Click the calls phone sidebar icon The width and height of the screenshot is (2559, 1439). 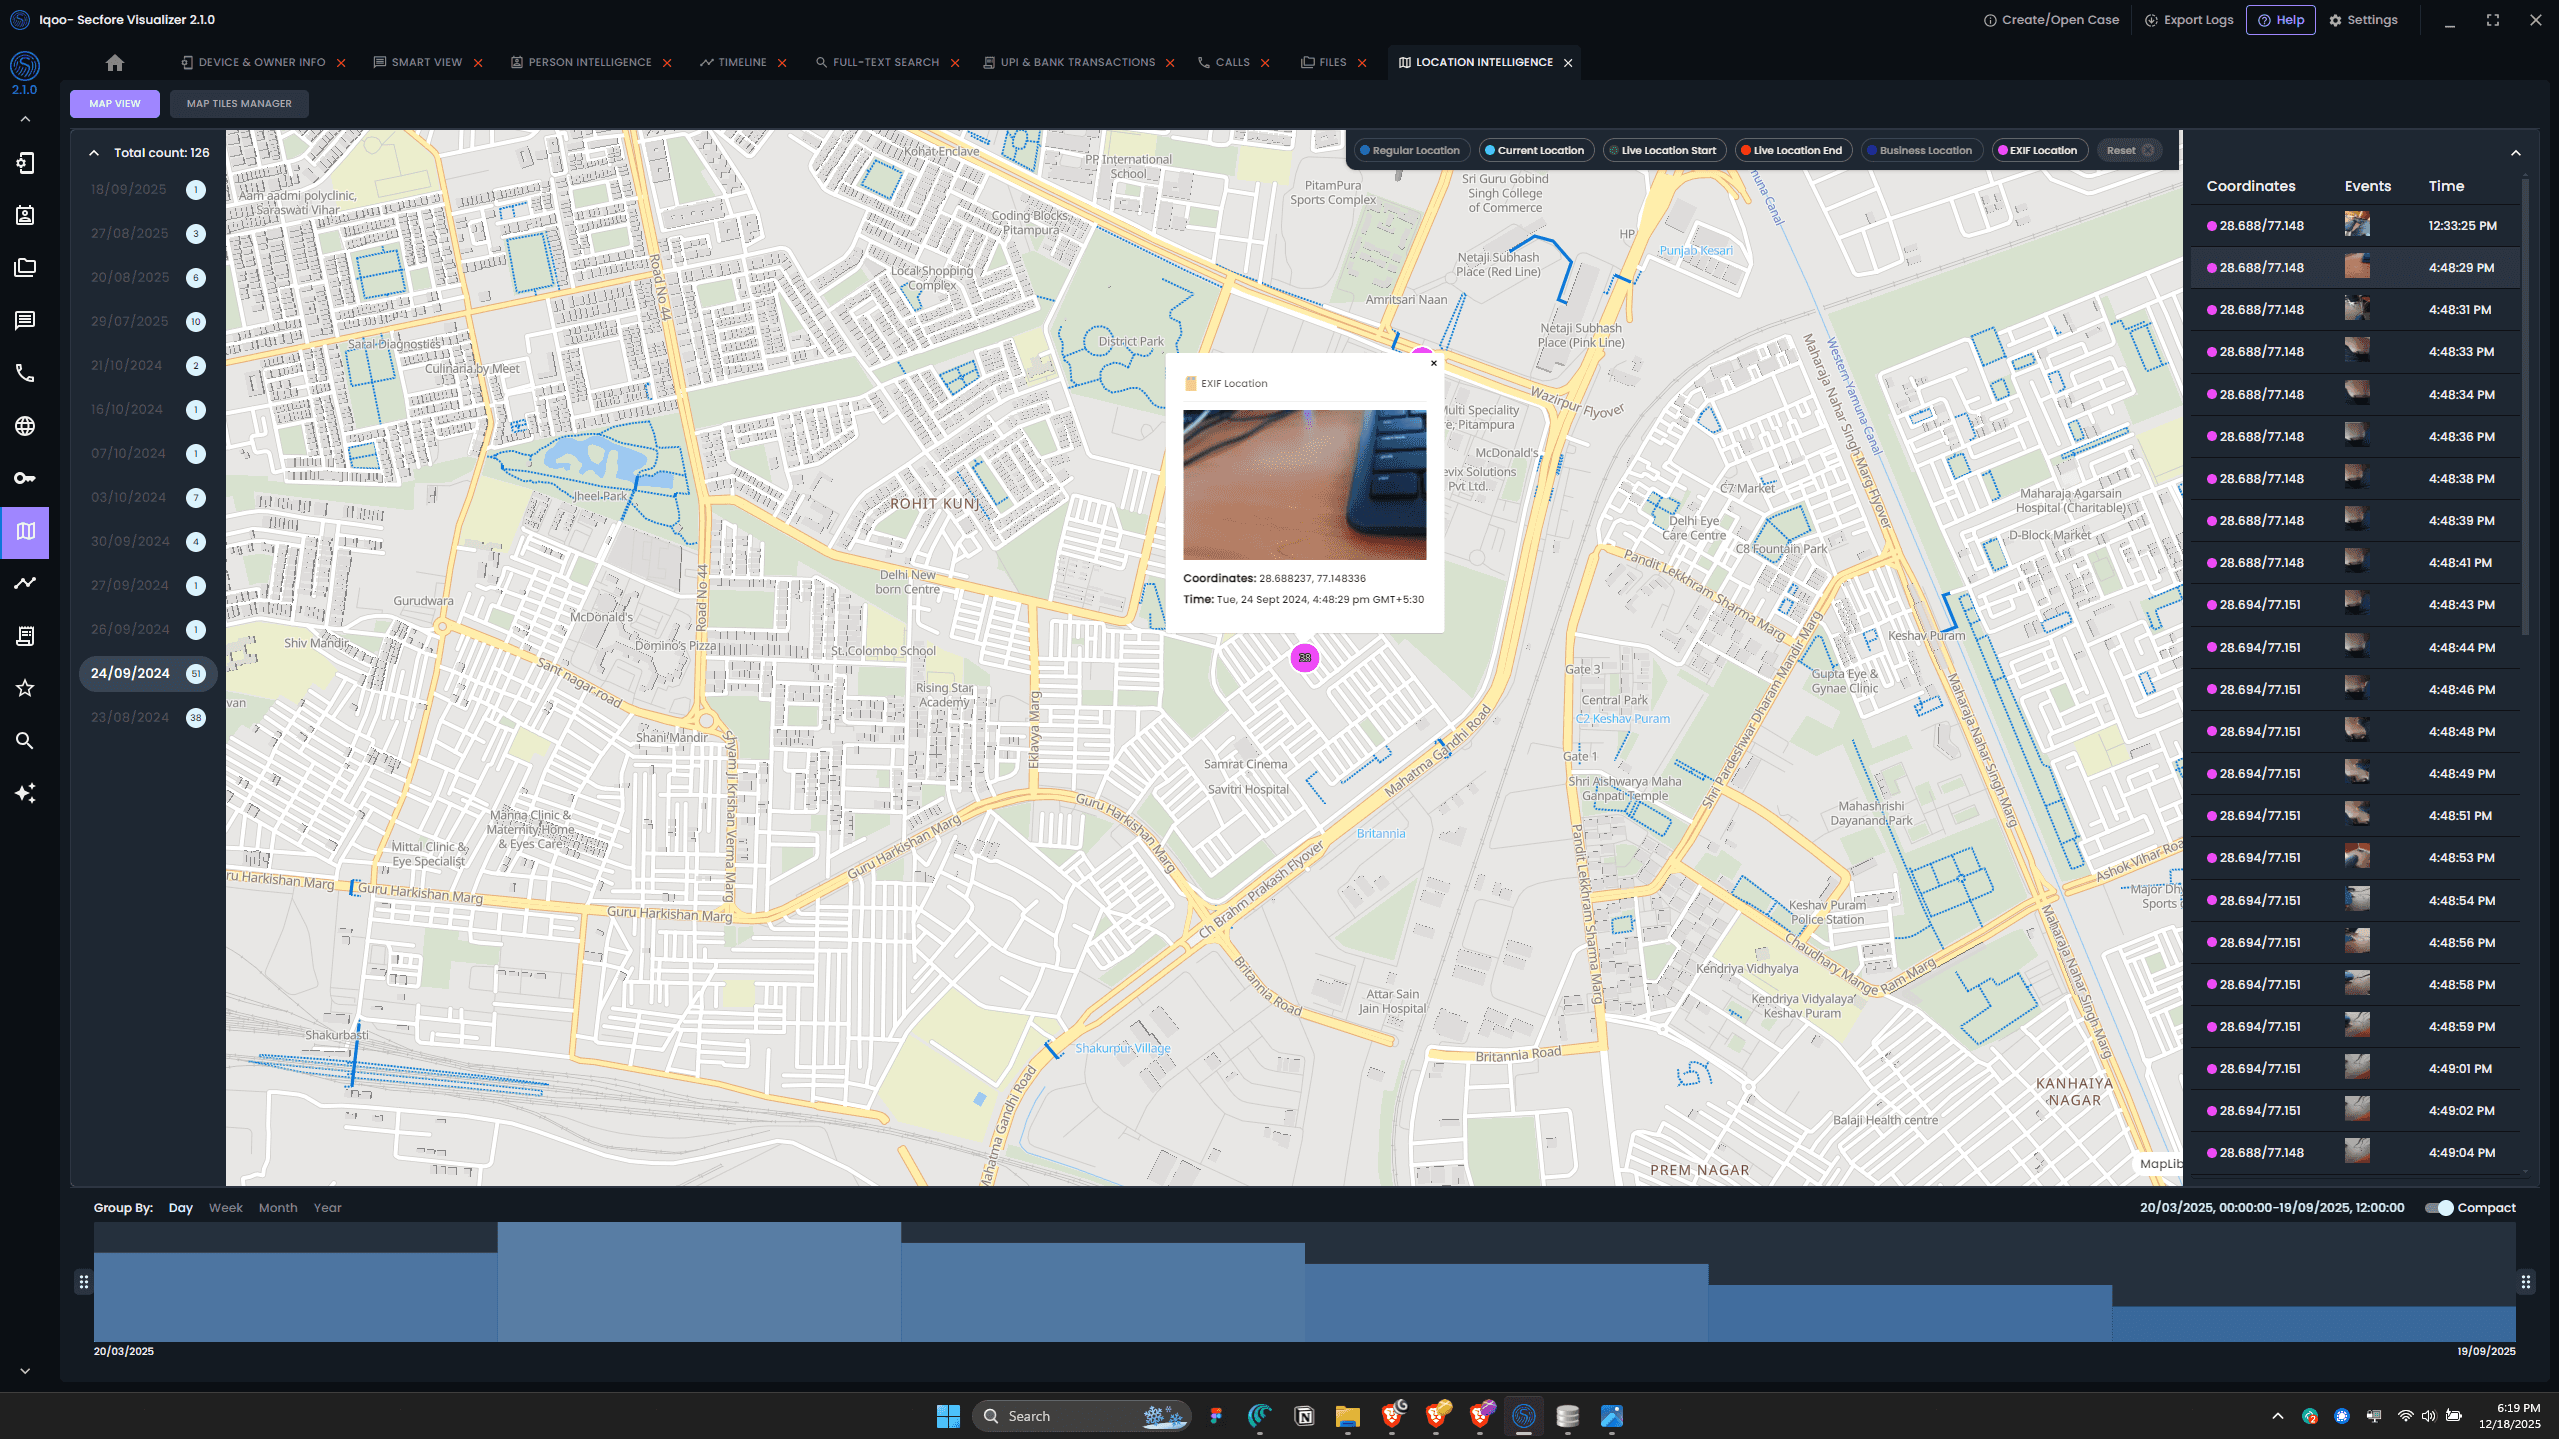coord(25,374)
